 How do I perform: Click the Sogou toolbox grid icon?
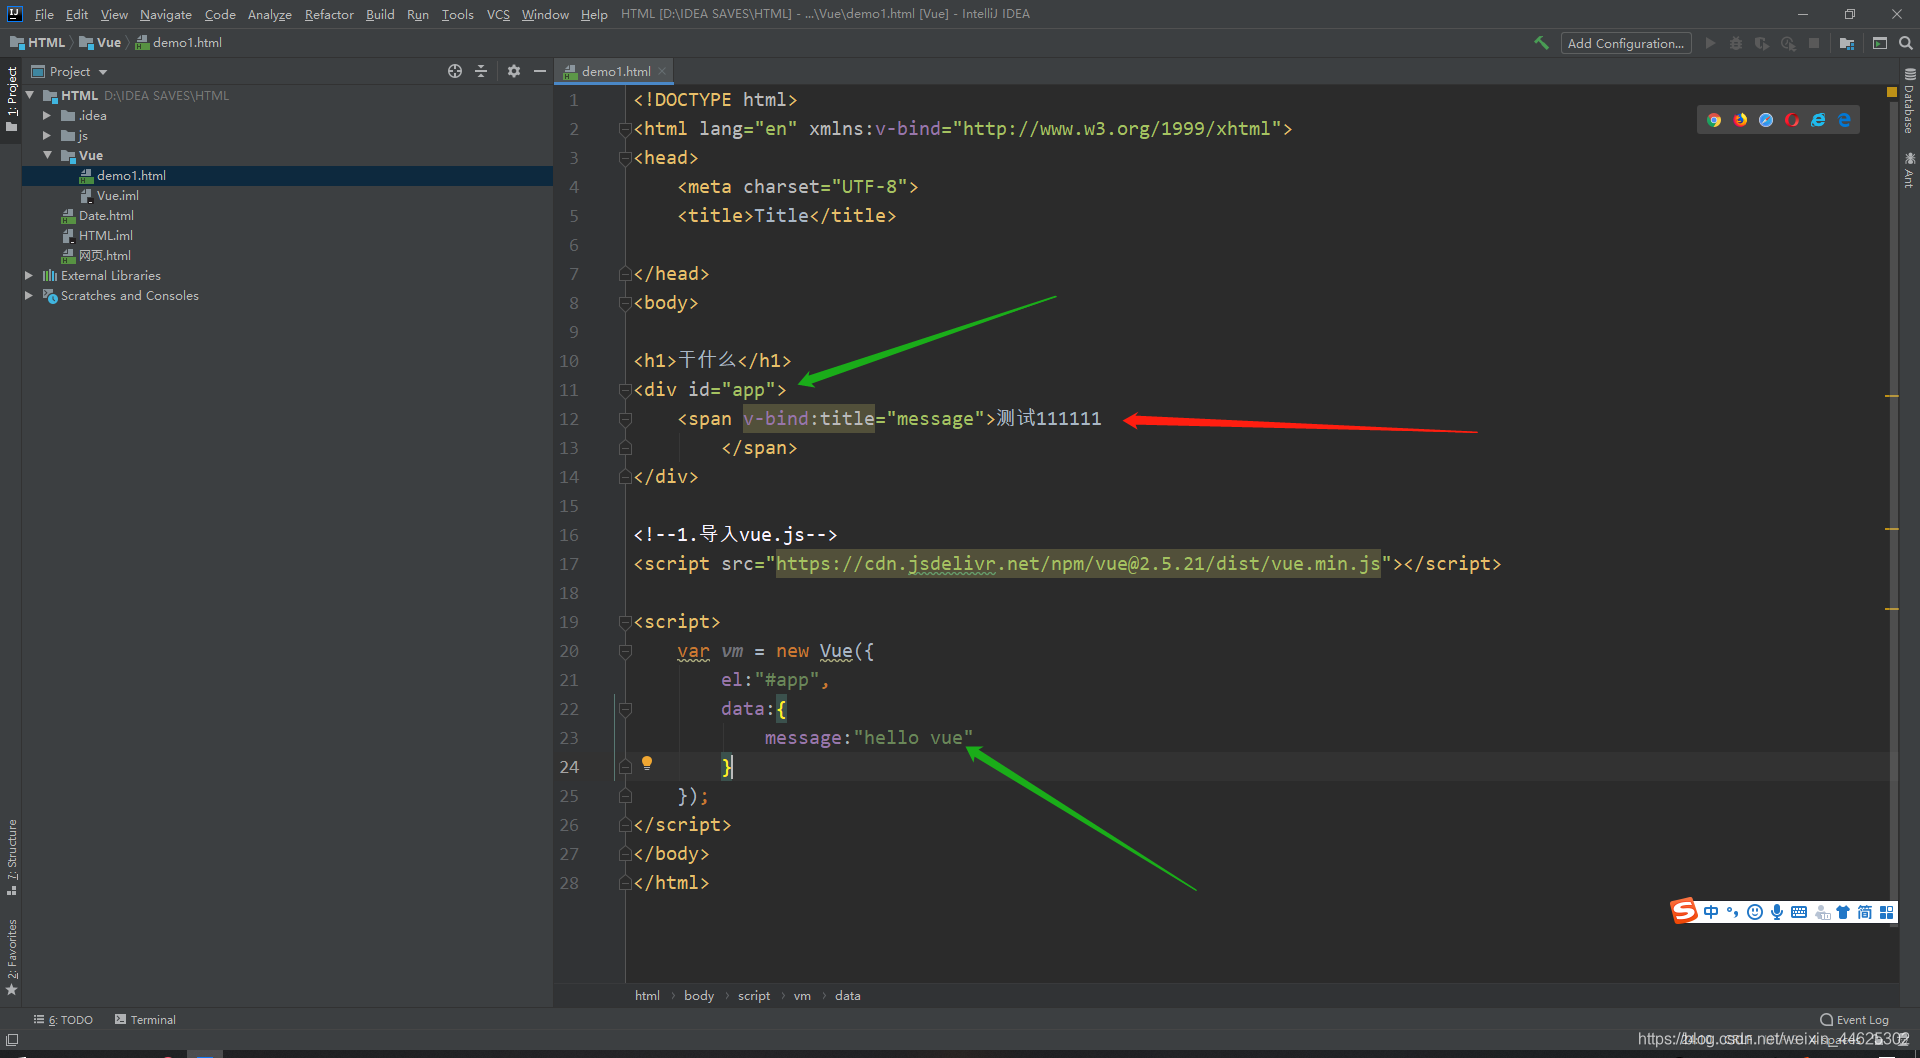1887,912
